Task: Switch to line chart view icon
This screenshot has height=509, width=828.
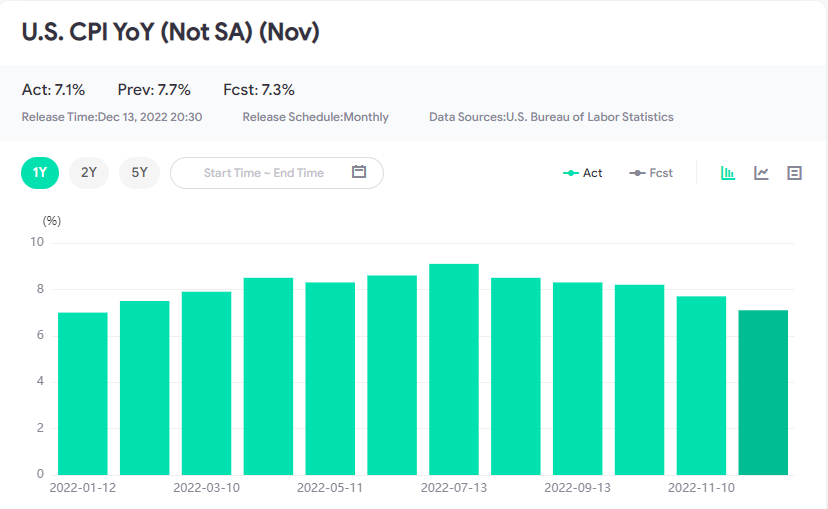Action: 761,173
